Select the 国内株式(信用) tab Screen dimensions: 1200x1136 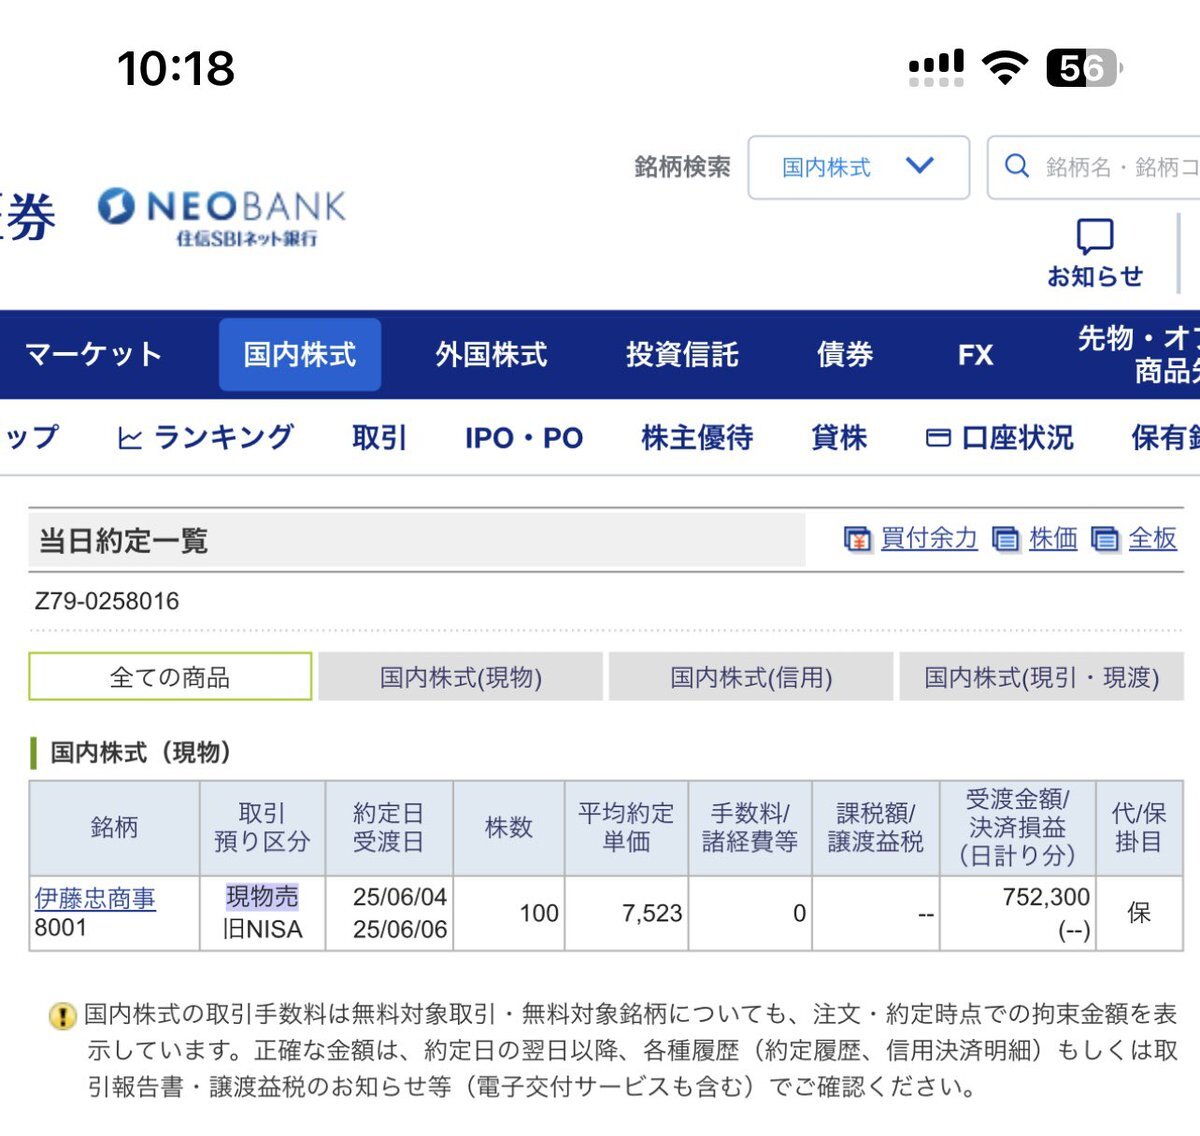(x=751, y=677)
